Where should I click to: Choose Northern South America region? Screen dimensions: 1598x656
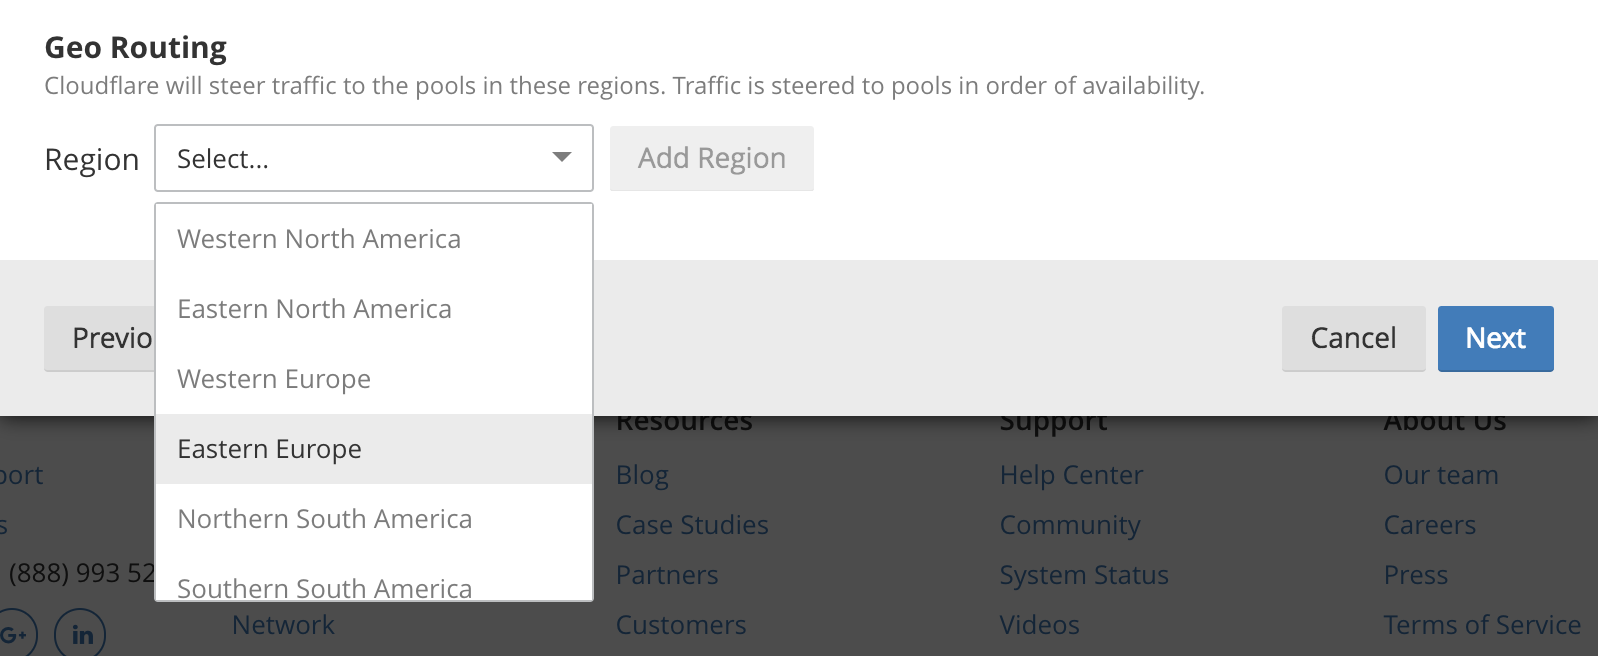pyautogui.click(x=325, y=519)
